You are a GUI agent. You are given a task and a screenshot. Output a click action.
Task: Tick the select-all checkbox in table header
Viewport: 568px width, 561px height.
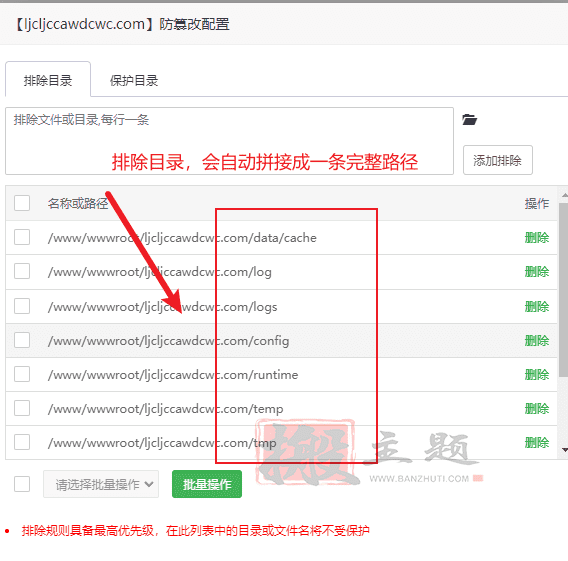point(22,203)
